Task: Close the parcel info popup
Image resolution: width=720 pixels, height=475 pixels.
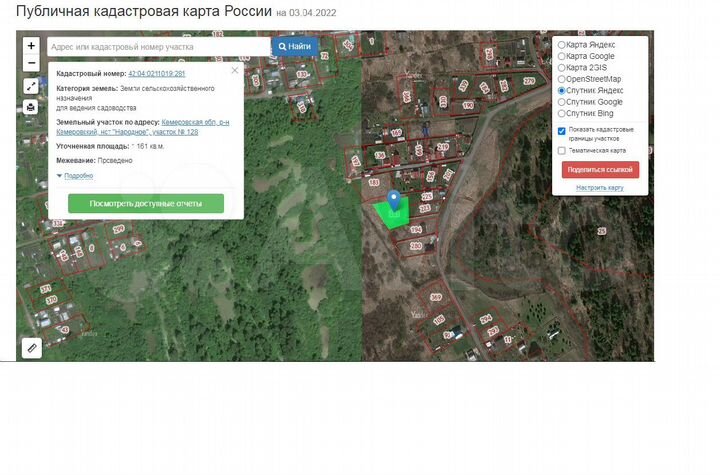Action: coord(235,70)
